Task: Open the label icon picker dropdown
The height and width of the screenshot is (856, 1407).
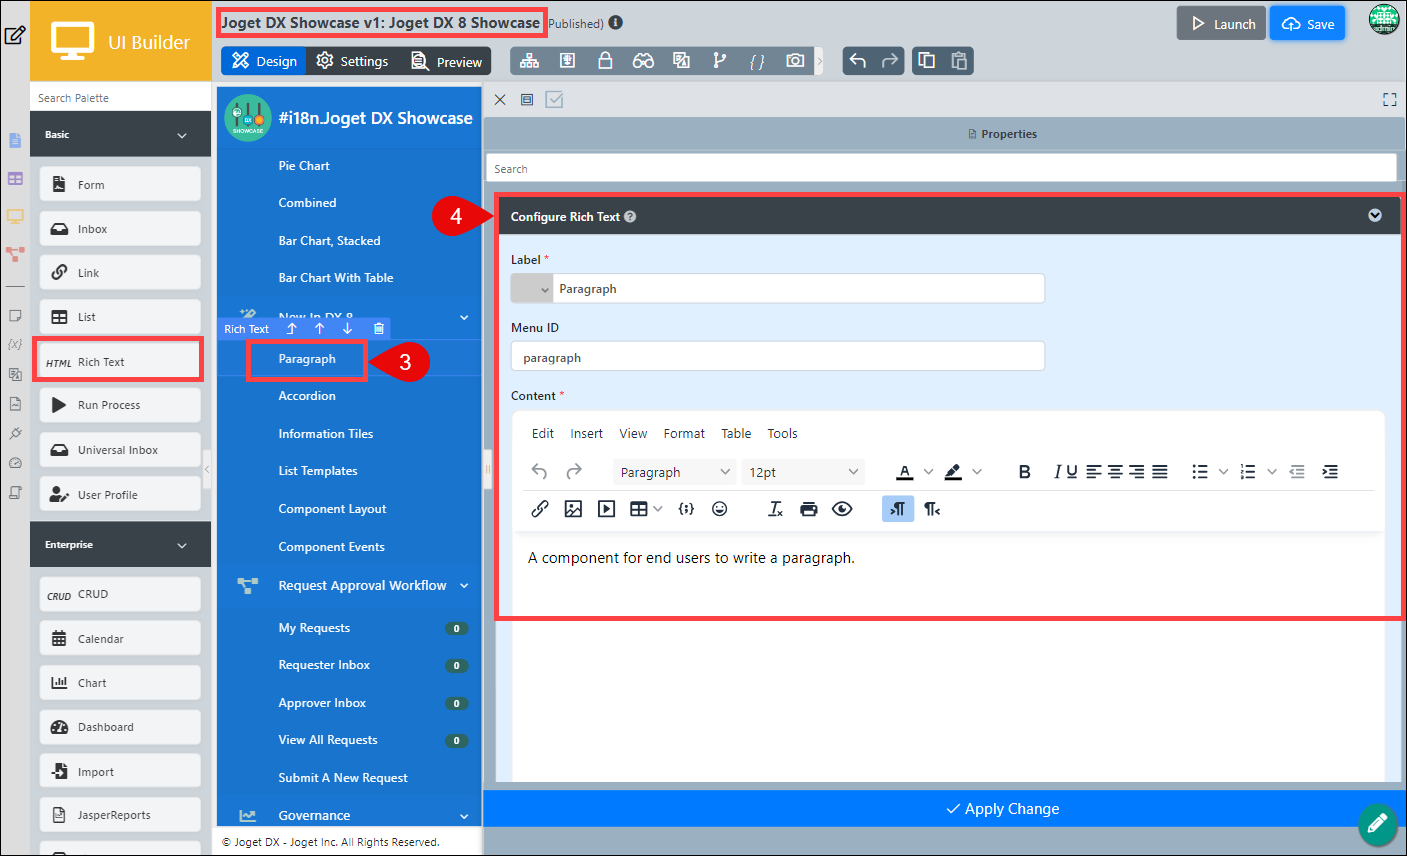Action: click(532, 289)
